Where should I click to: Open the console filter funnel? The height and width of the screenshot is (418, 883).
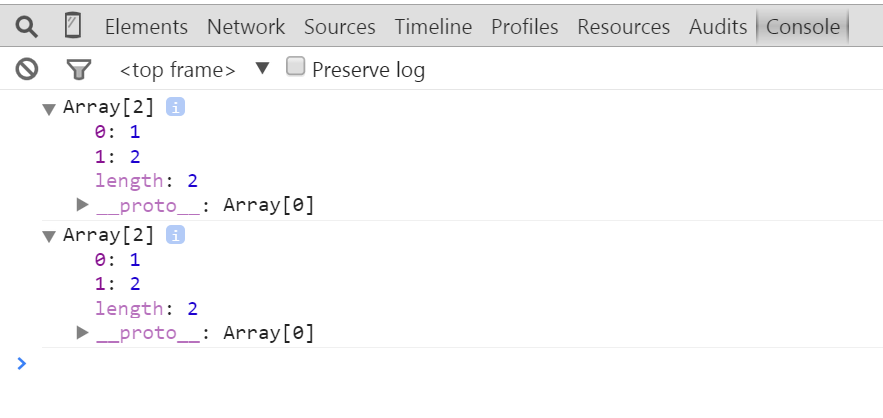(78, 69)
